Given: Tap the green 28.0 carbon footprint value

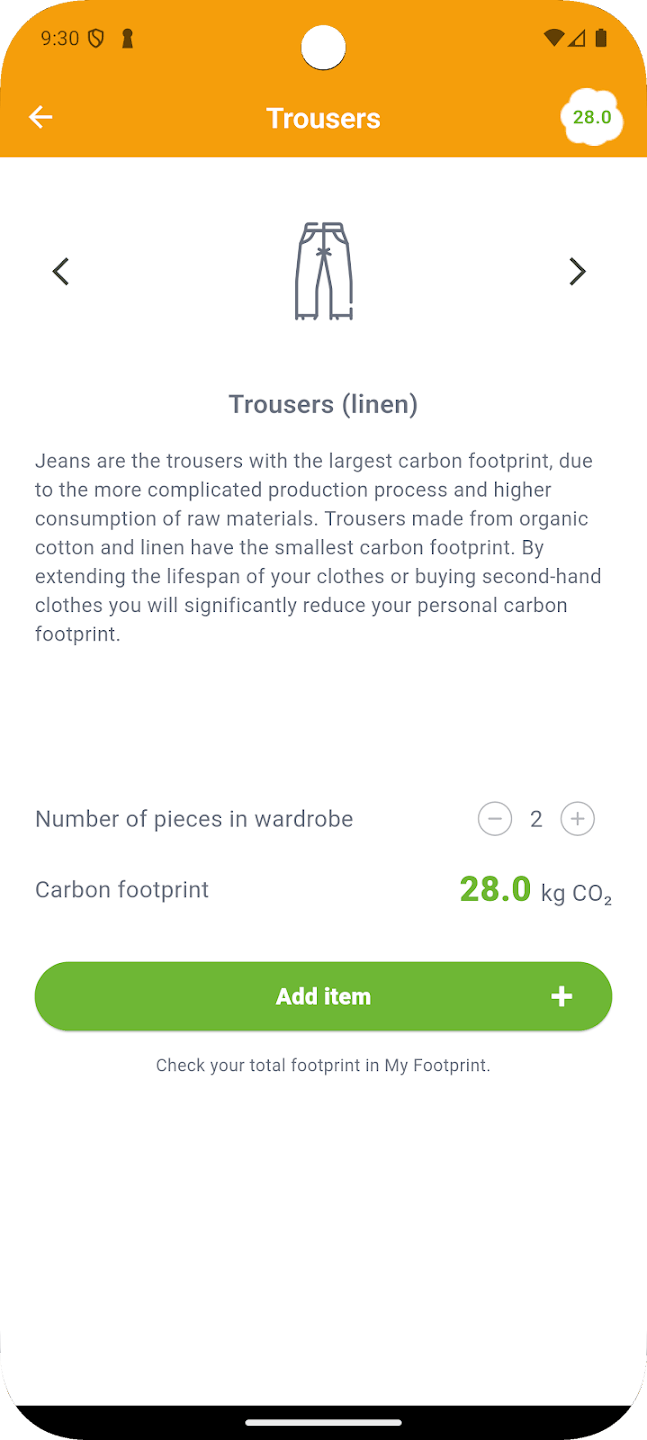Looking at the screenshot, I should [x=495, y=888].
